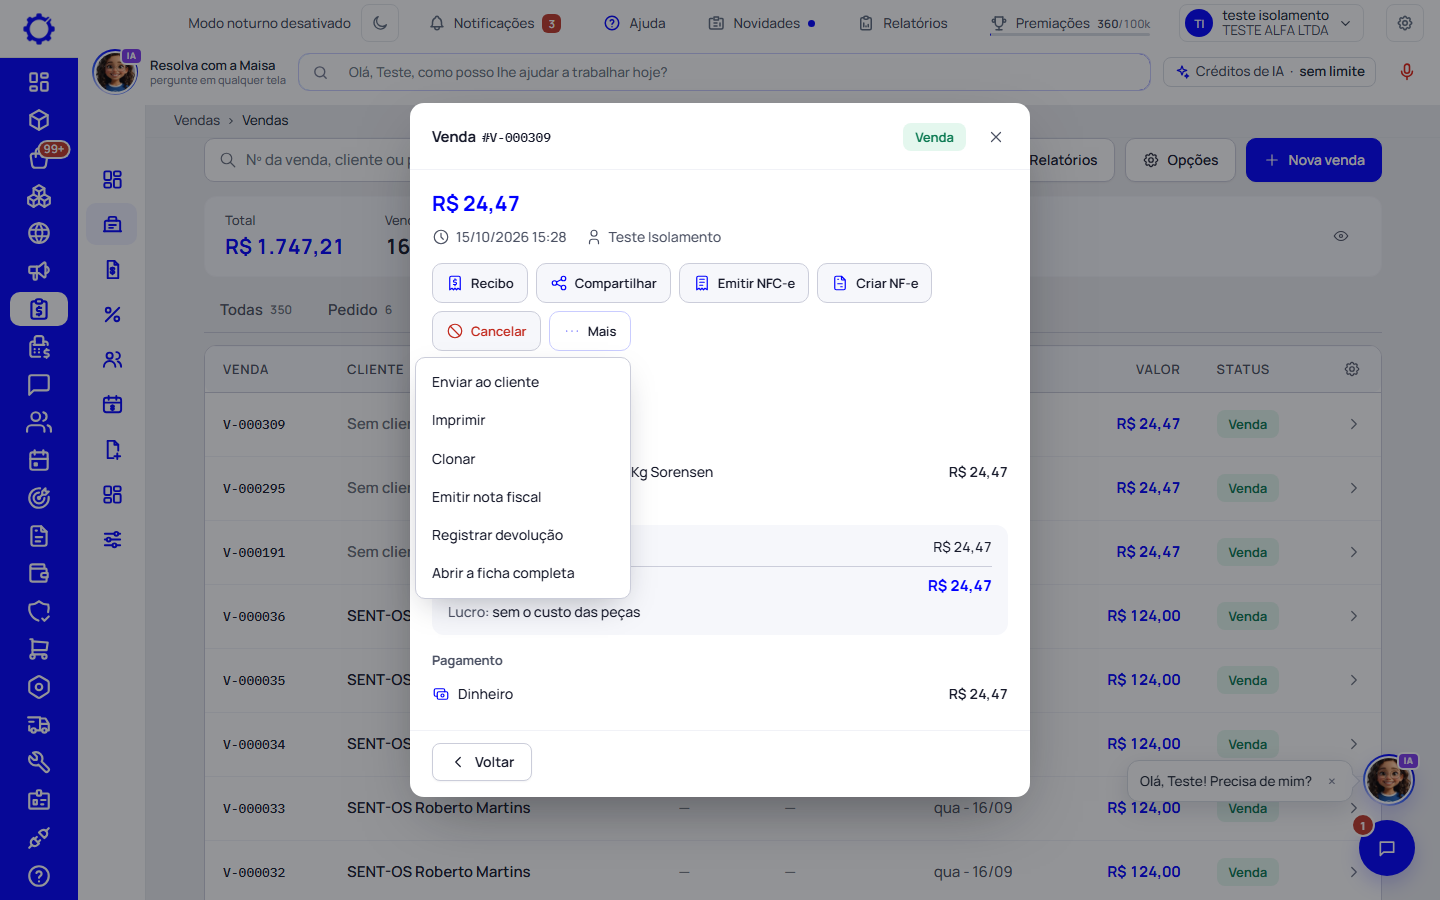1440x900 pixels.
Task: Click the Emitir NFC-e button
Action: [x=744, y=283]
